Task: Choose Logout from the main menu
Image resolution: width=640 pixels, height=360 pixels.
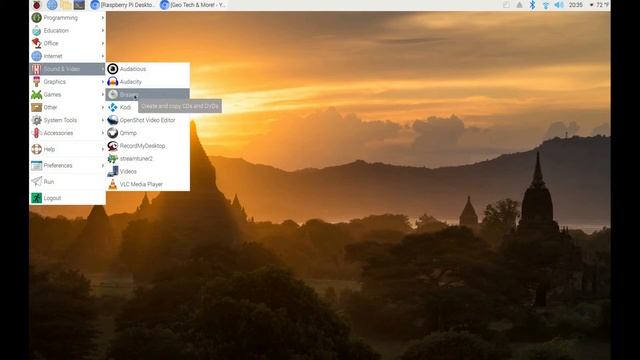Action: (68, 198)
